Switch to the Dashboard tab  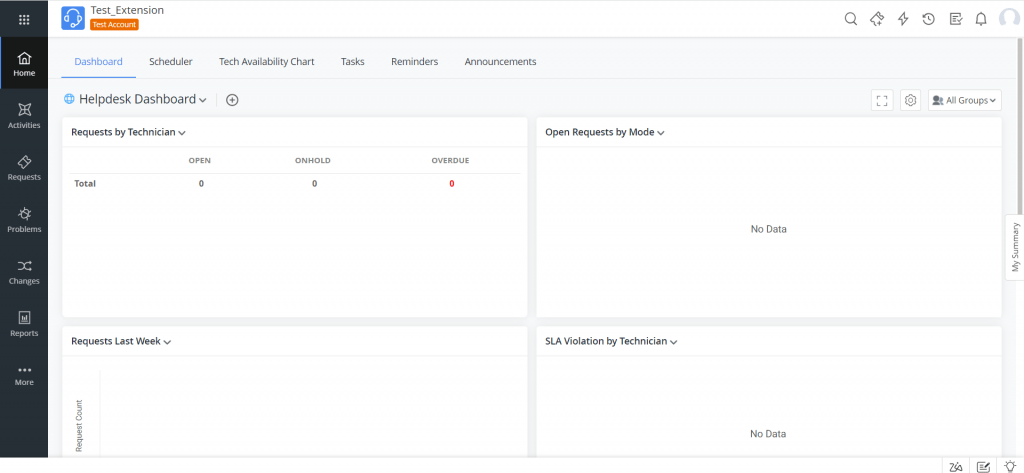click(99, 61)
